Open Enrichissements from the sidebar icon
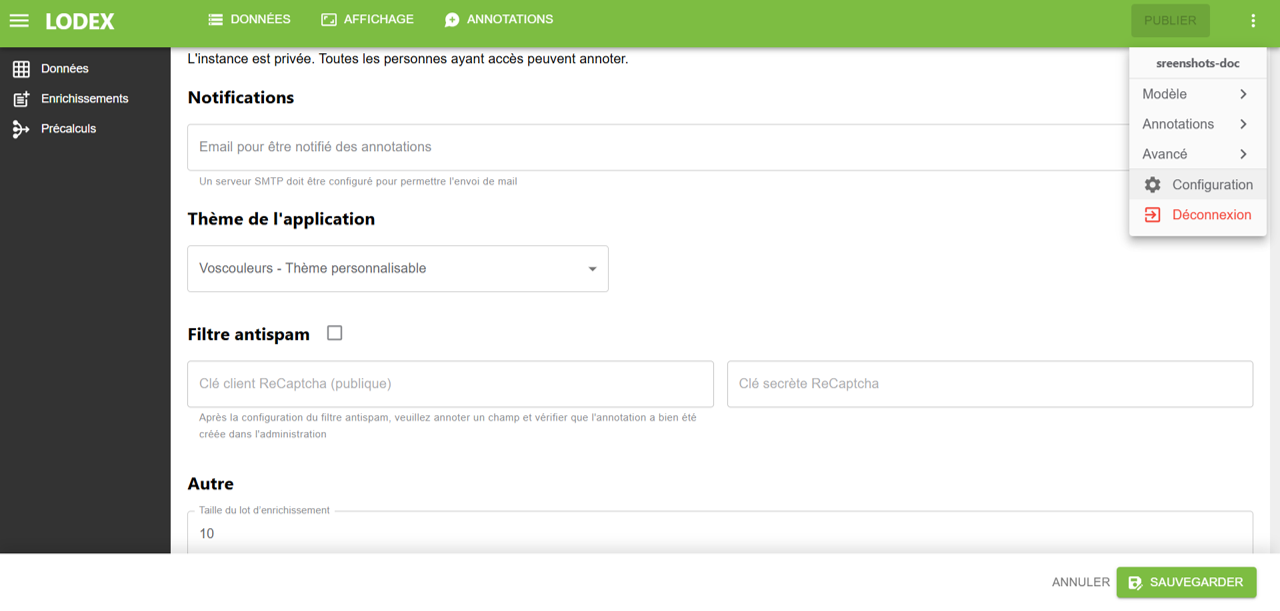The height and width of the screenshot is (611, 1280). tap(22, 98)
